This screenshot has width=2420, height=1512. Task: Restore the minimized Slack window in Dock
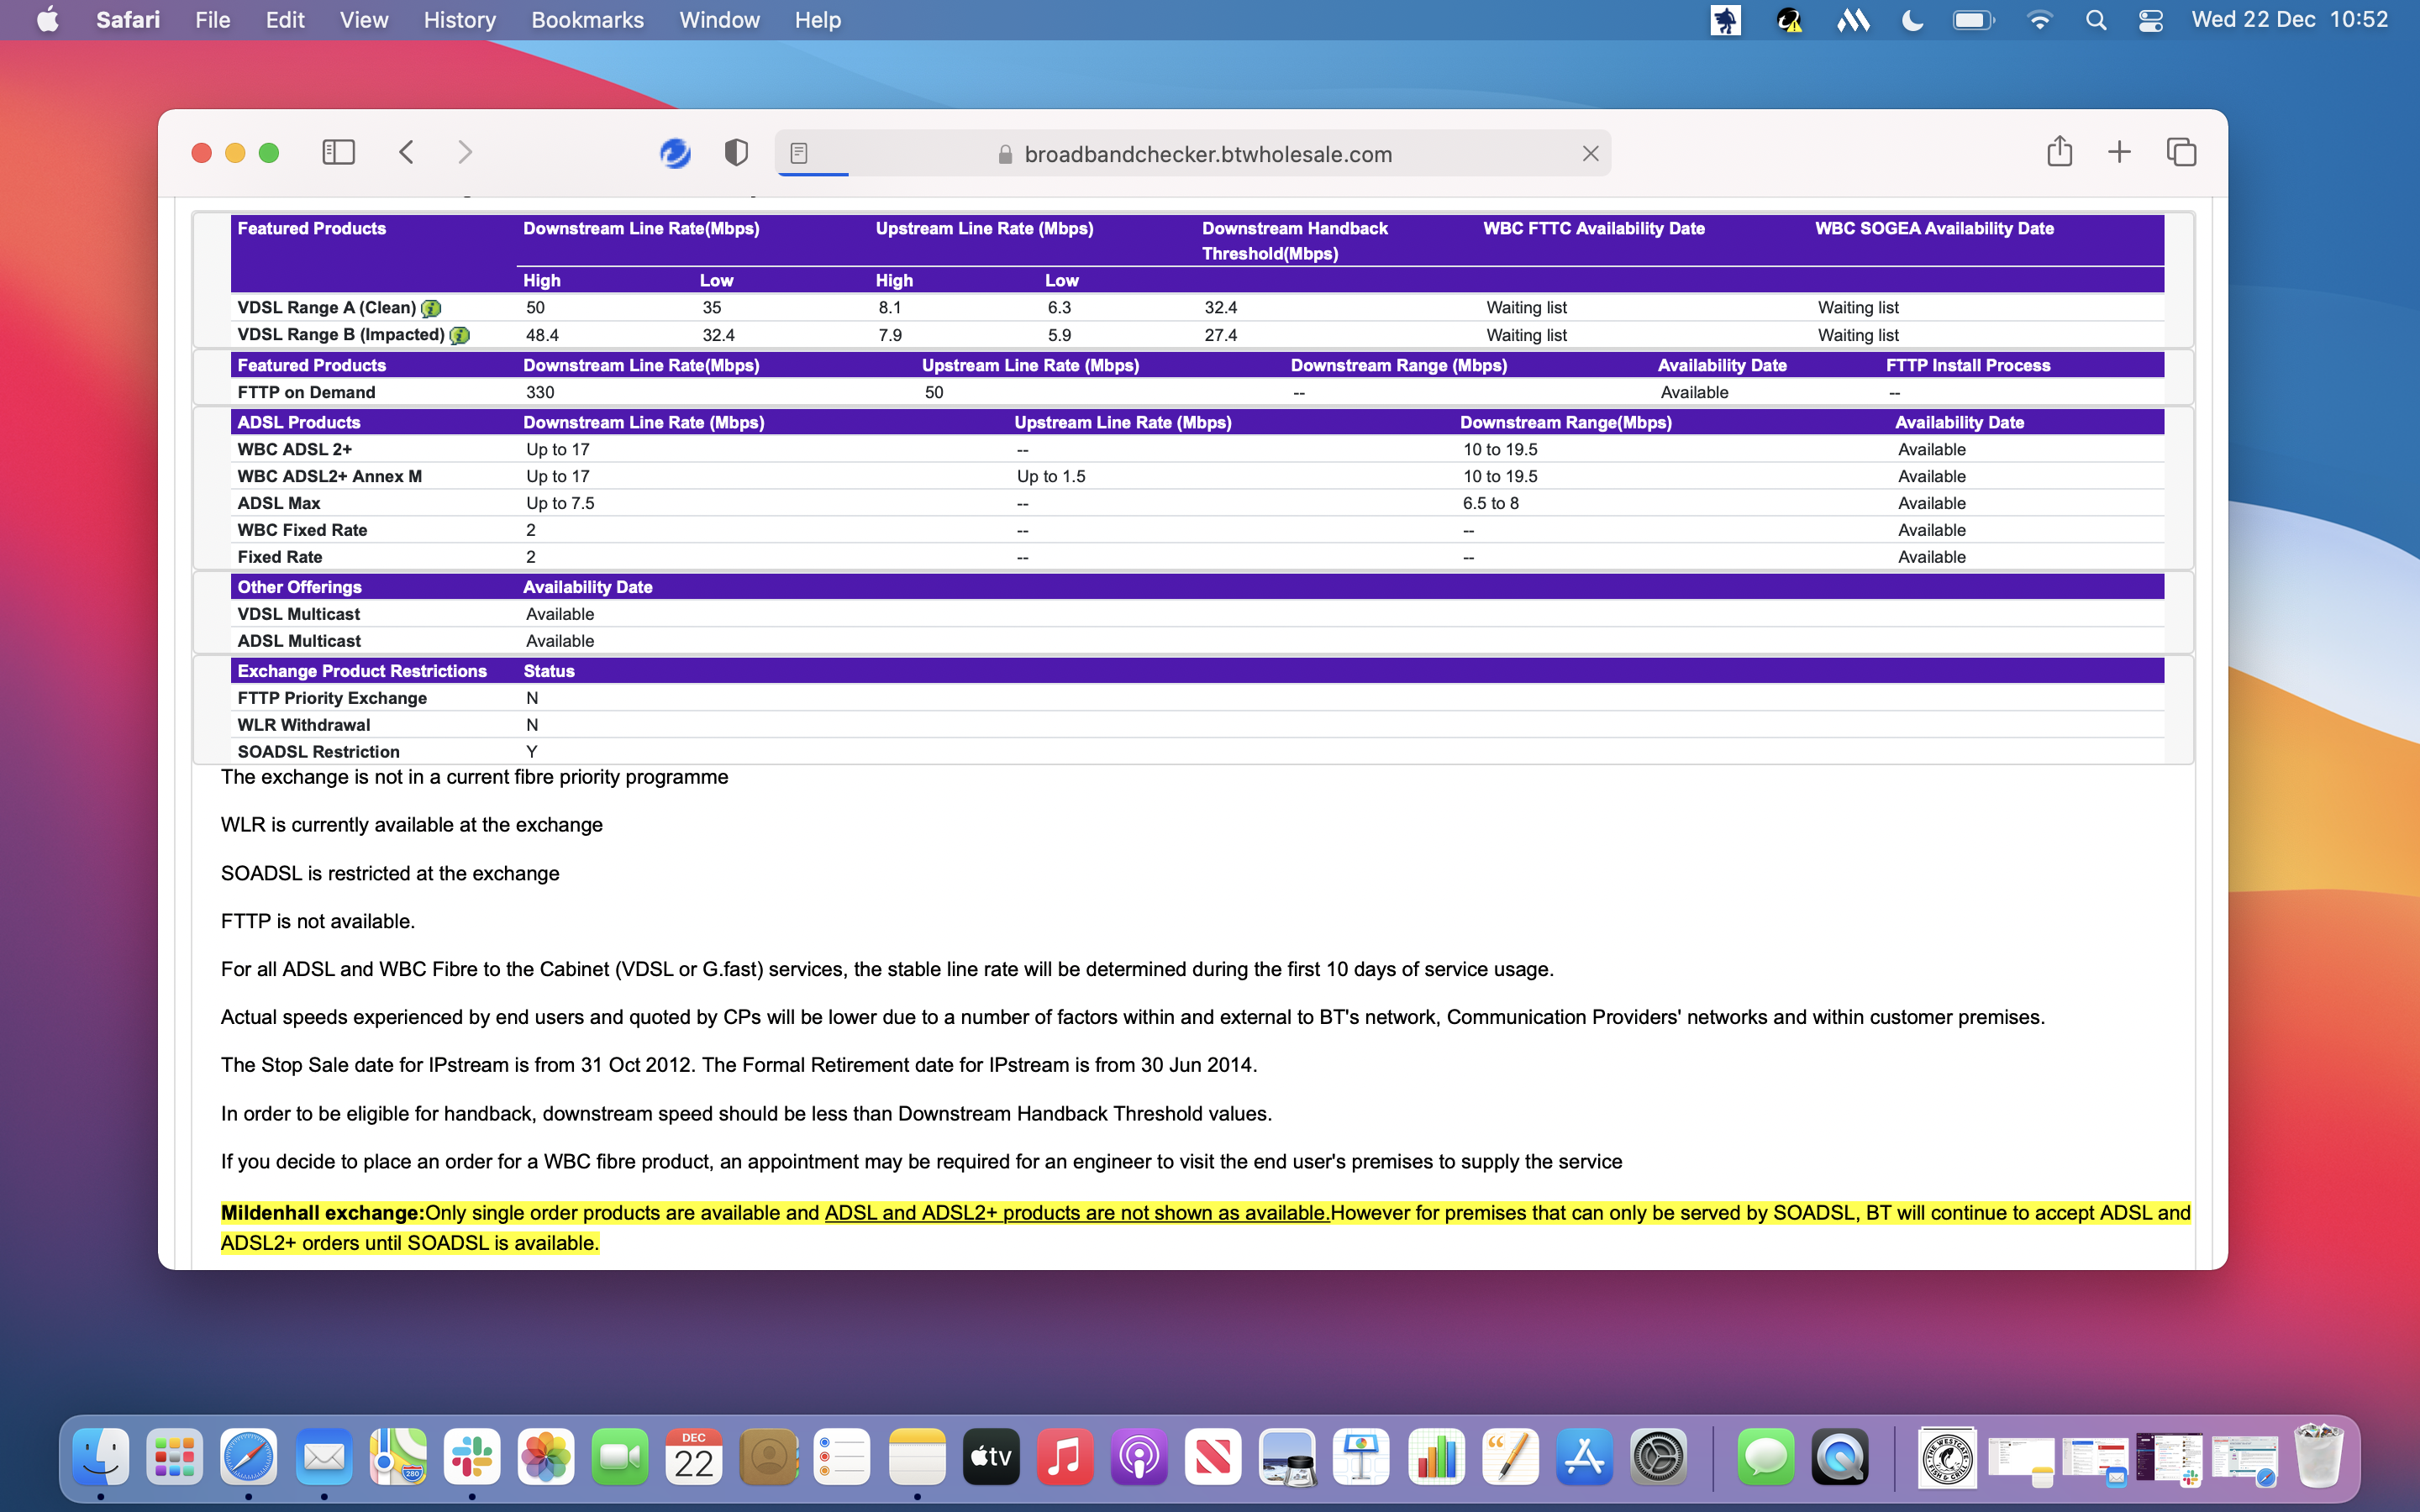click(2170, 1458)
